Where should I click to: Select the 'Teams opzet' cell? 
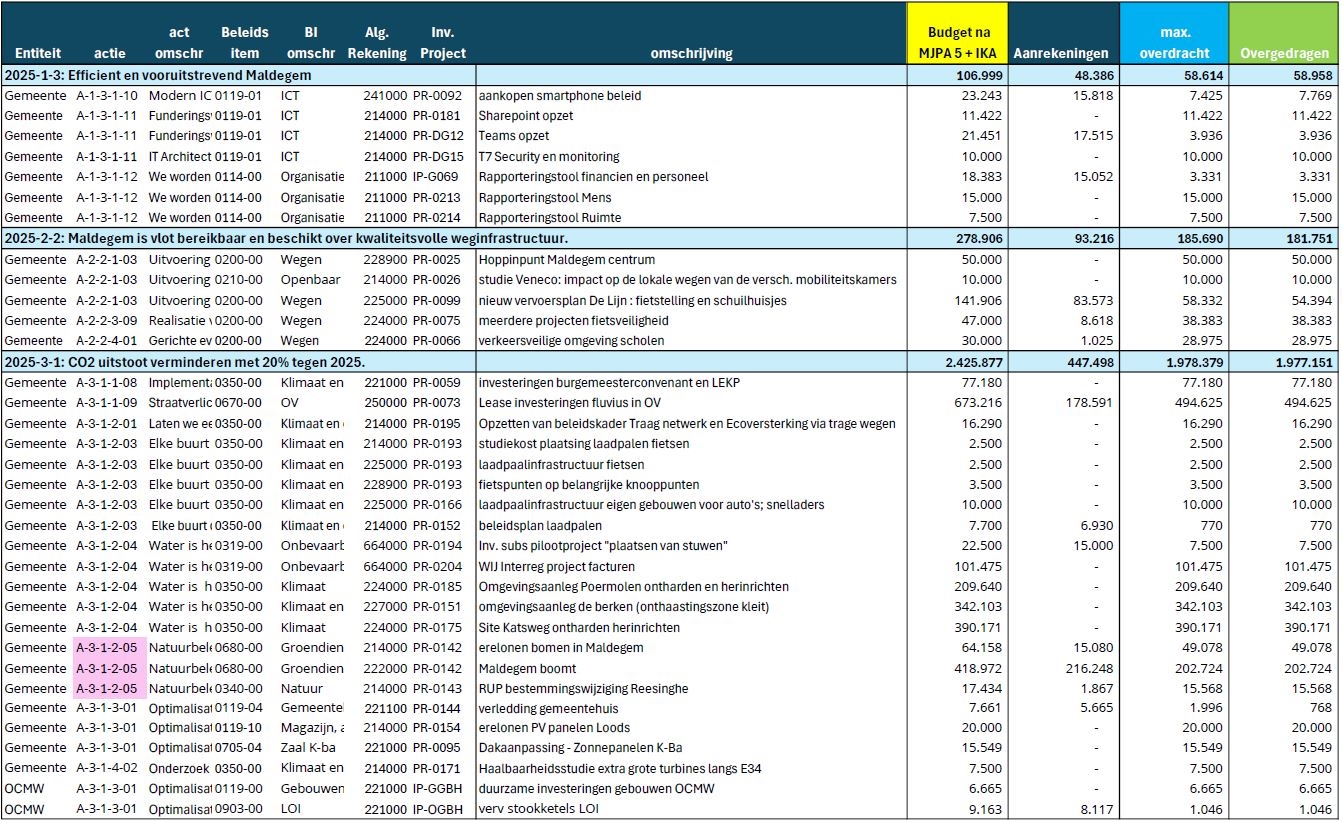tap(511, 136)
